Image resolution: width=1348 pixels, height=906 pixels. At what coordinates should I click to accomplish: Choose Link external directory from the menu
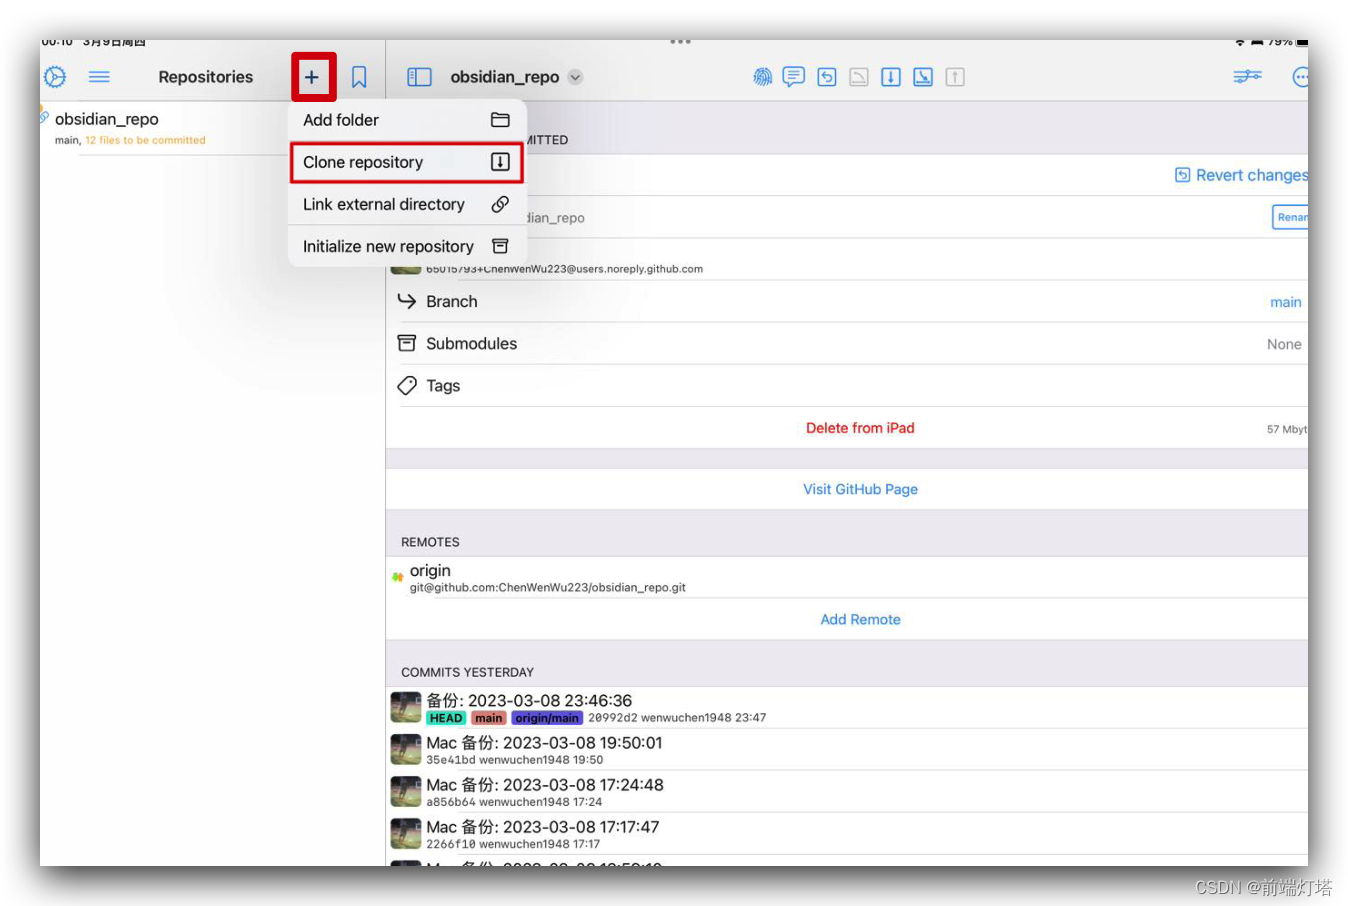[x=407, y=204]
